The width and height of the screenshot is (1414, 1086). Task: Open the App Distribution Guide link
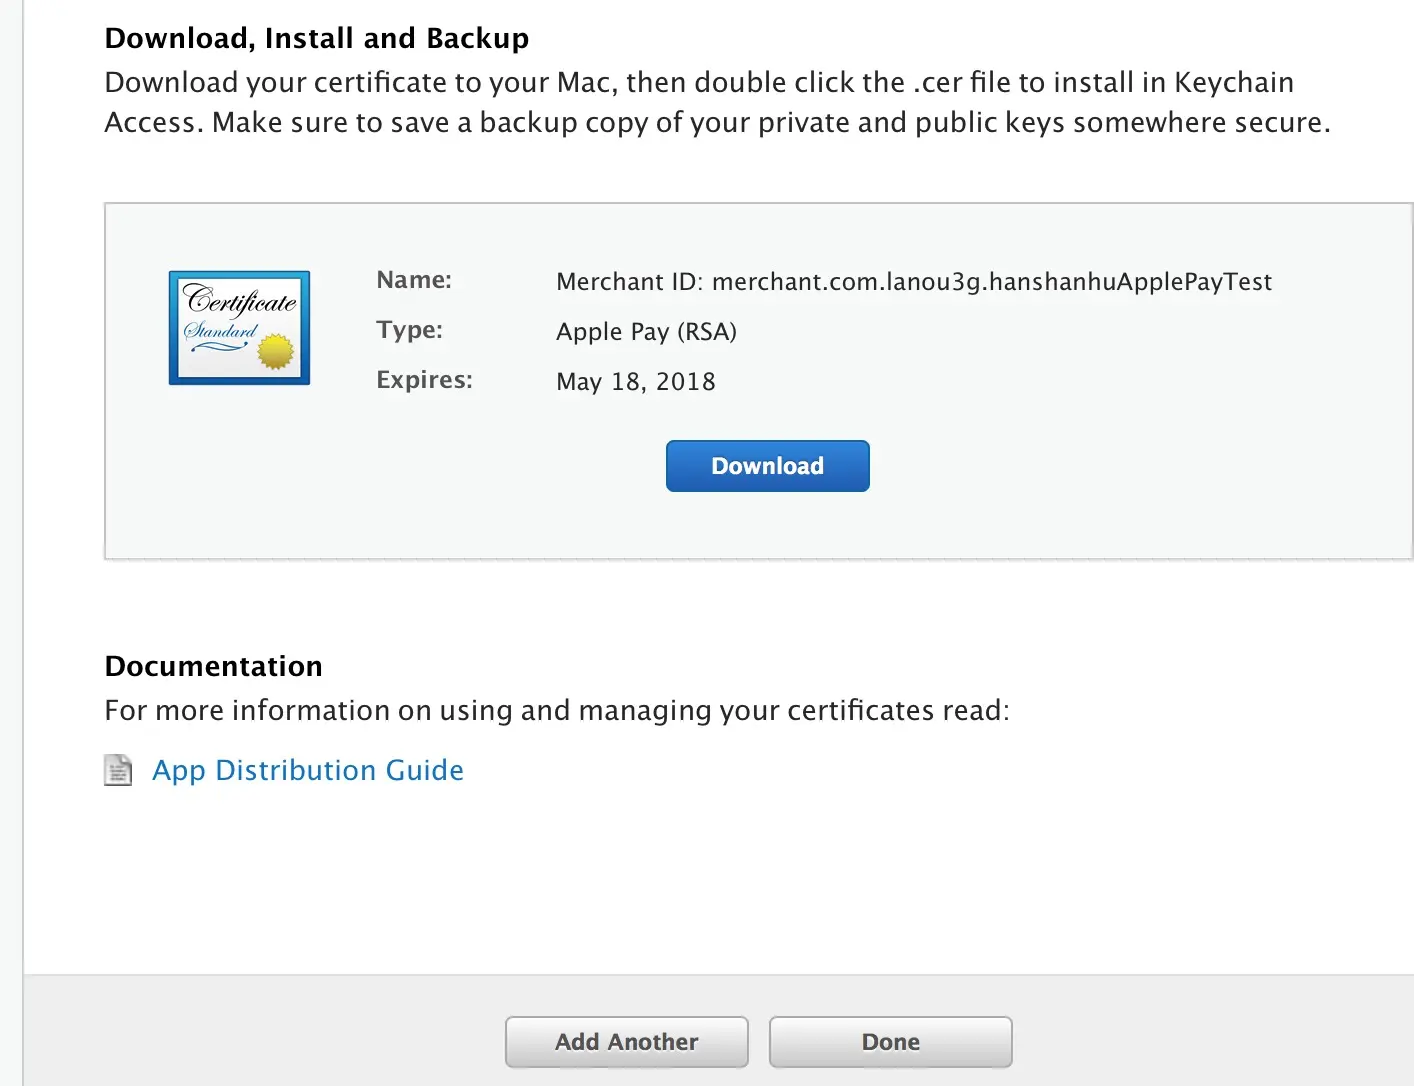(308, 770)
